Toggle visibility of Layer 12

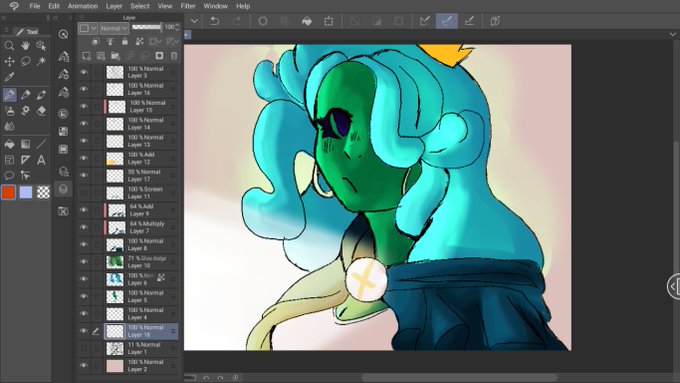(84, 158)
